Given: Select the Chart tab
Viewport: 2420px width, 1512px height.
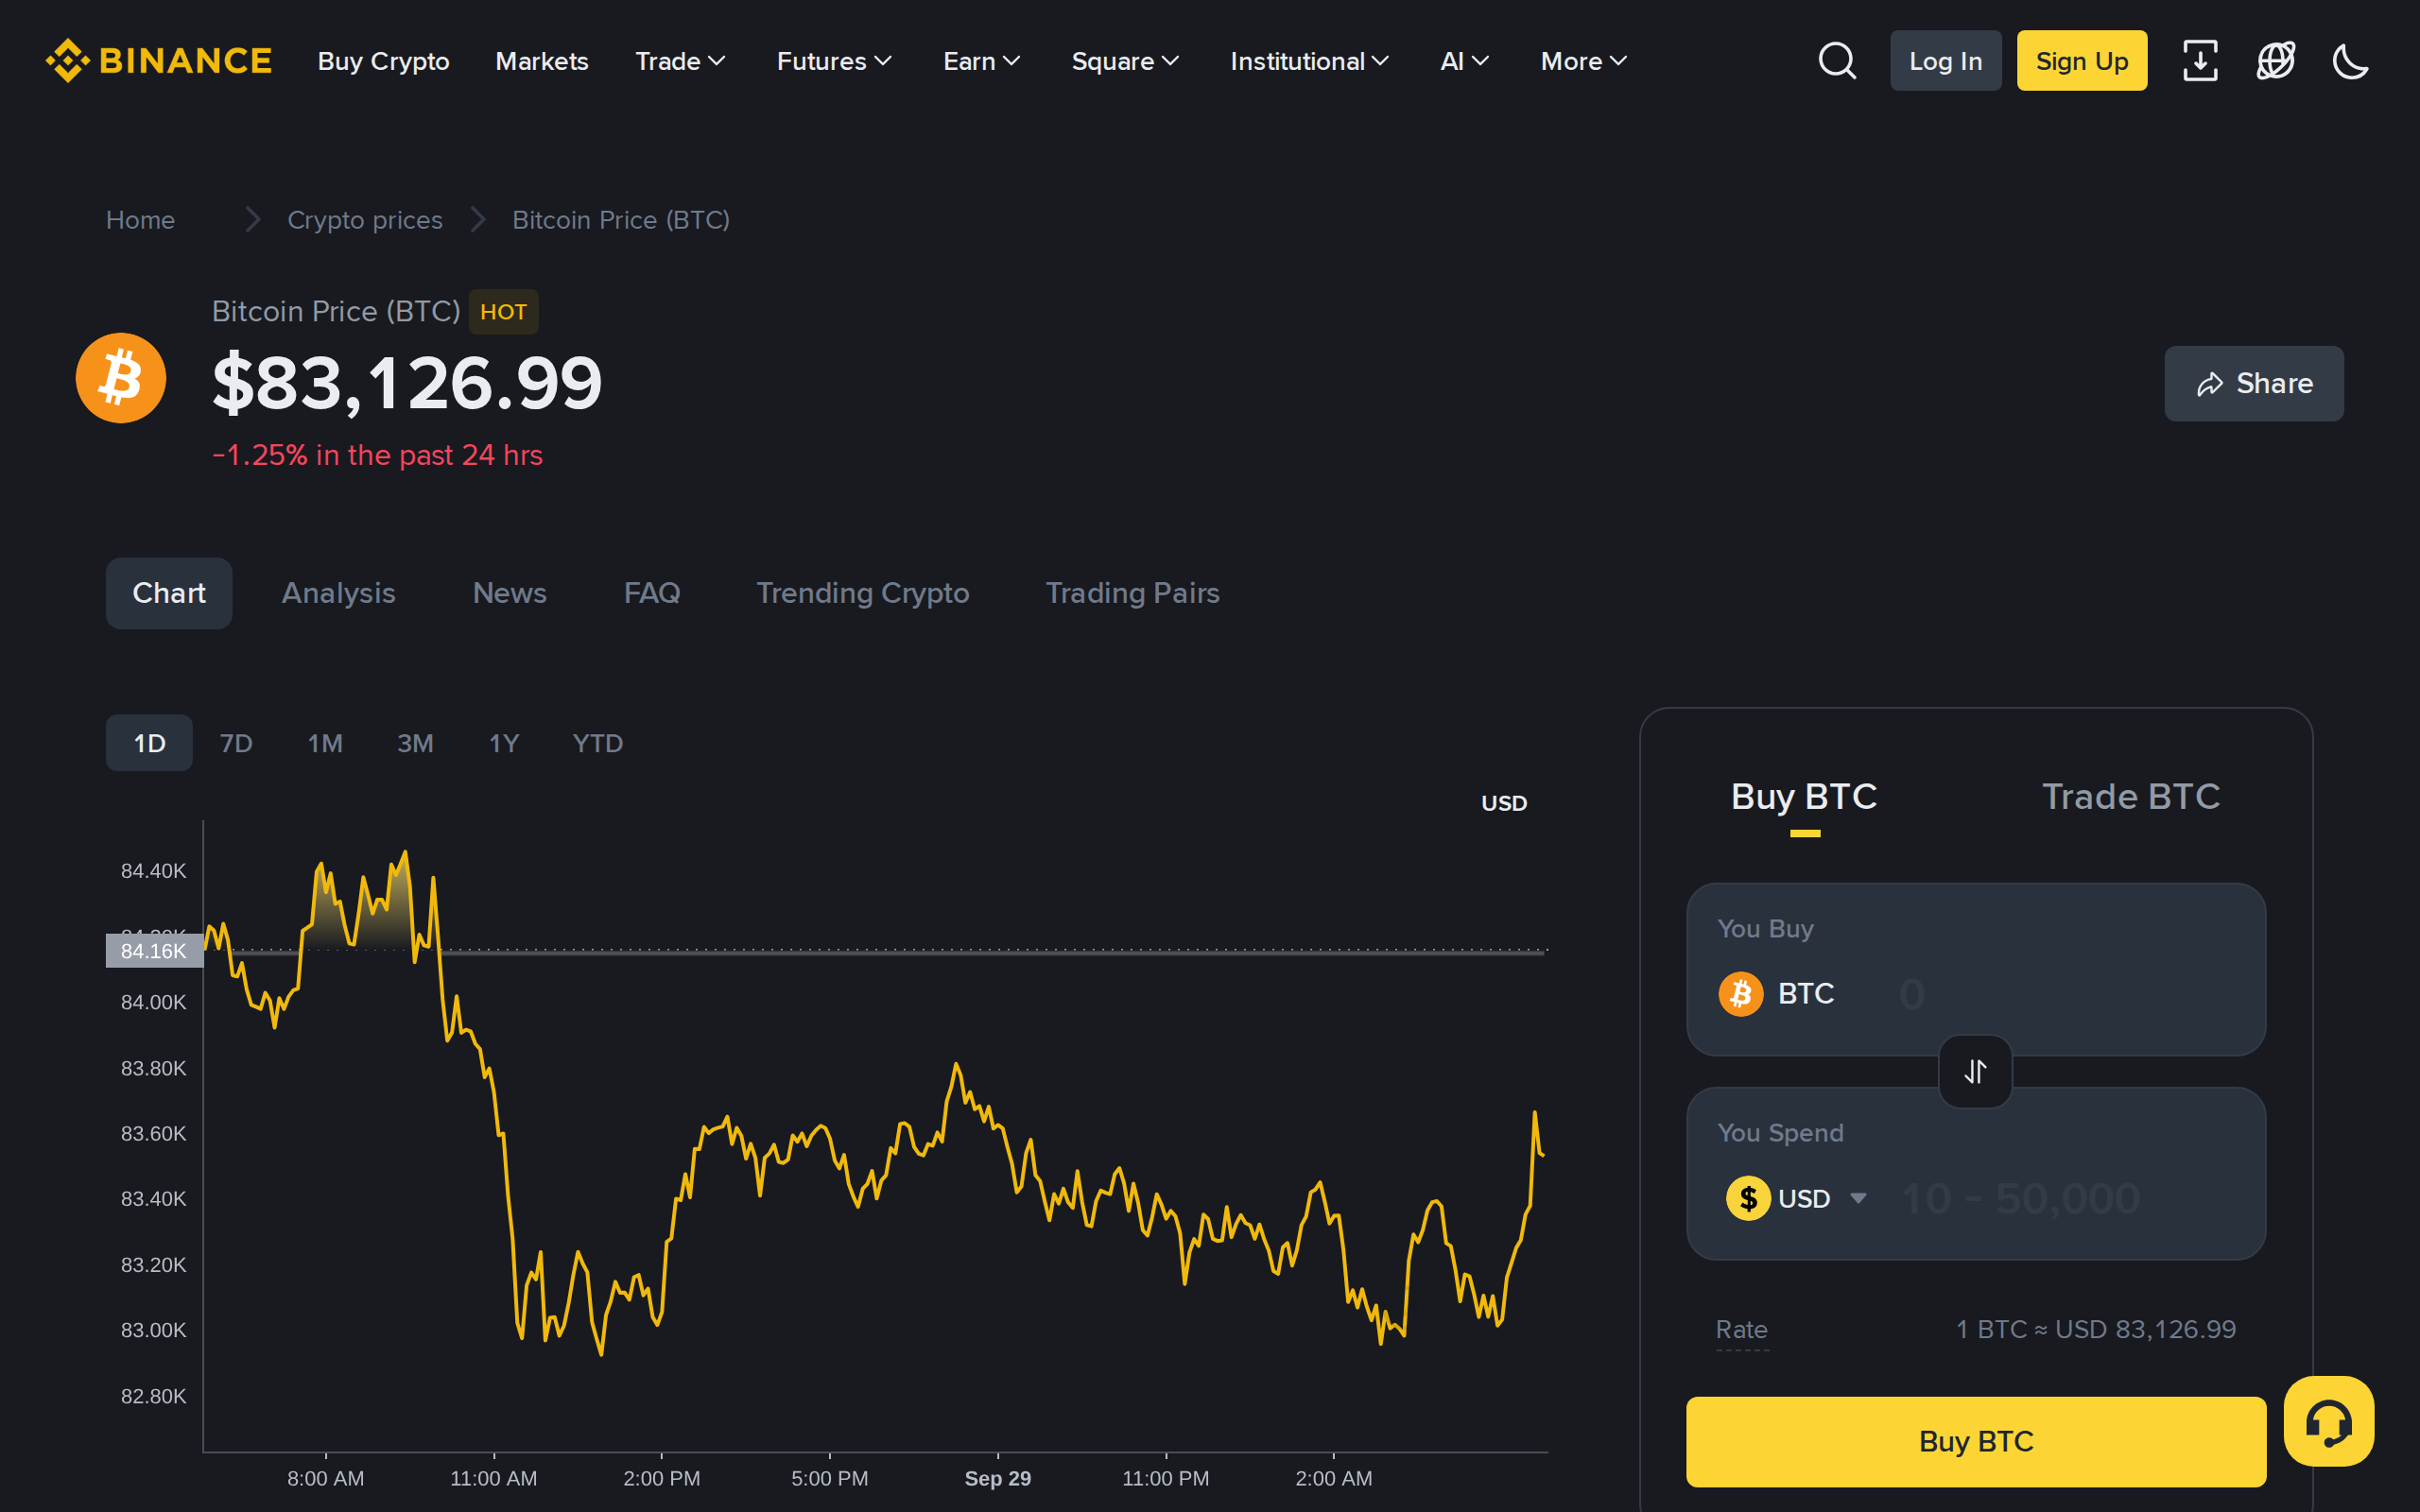Looking at the screenshot, I should 169,593.
